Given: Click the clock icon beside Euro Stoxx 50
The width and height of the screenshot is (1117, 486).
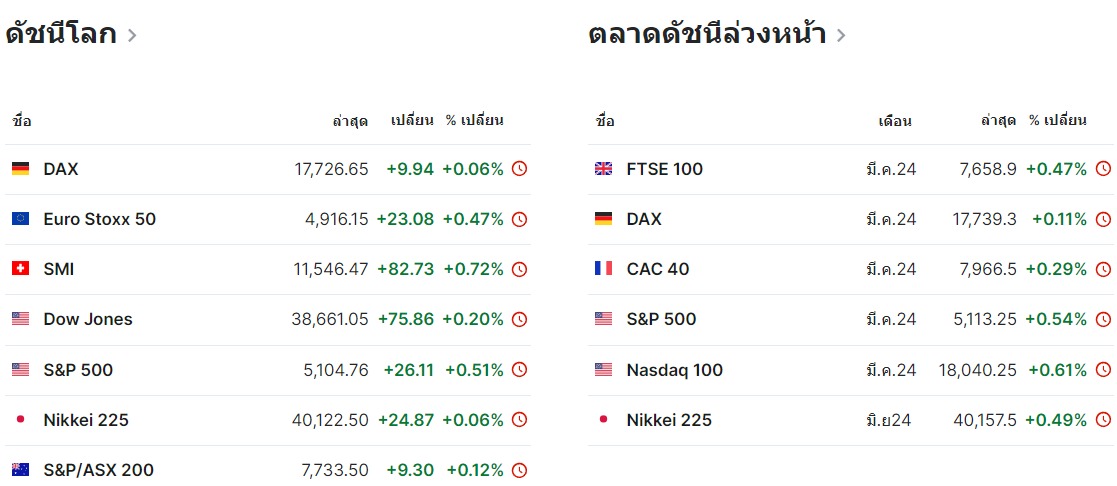Looking at the screenshot, I should click(x=519, y=219).
